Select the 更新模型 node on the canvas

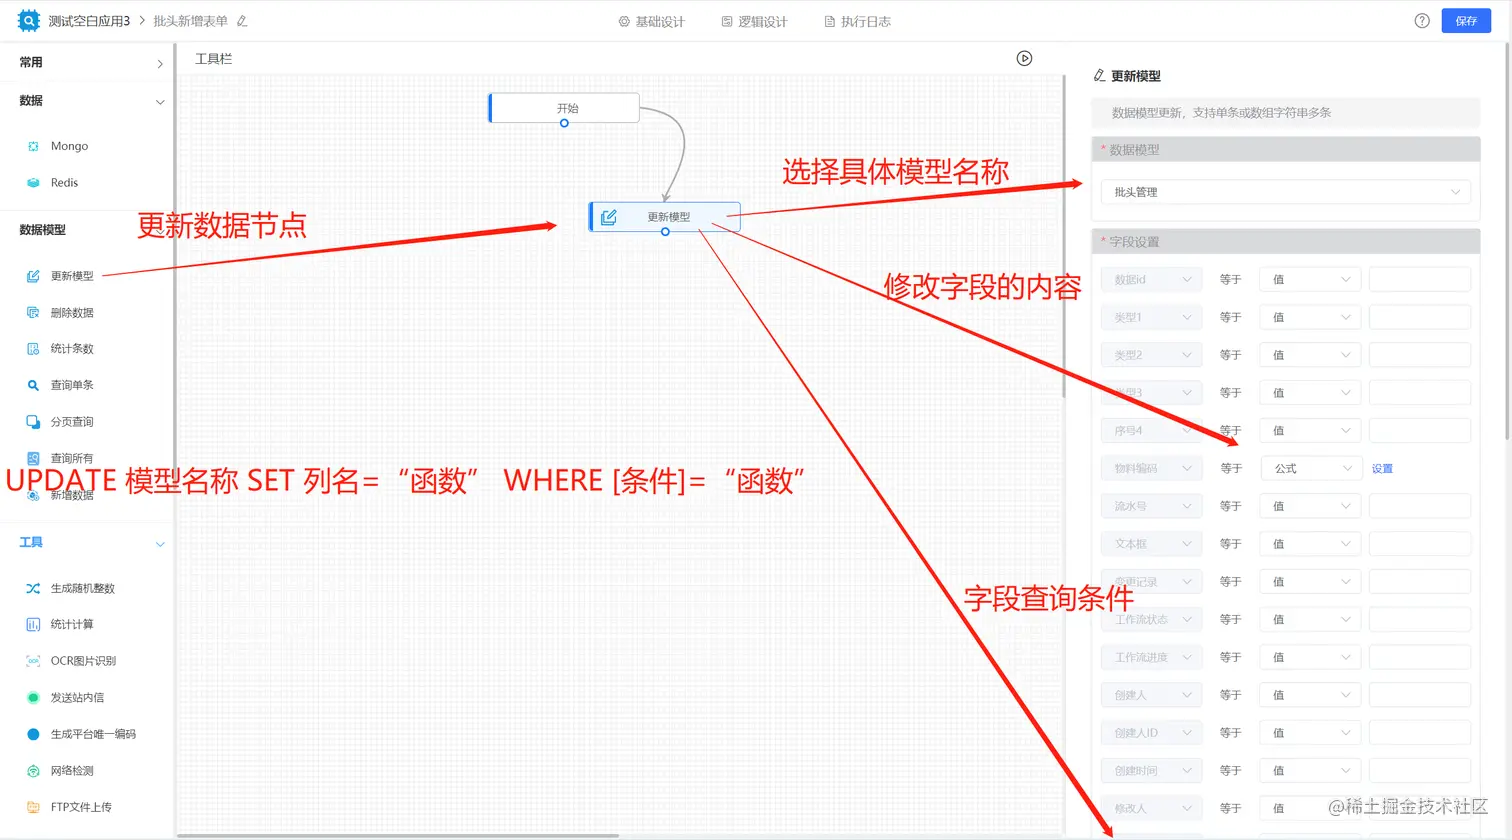pyautogui.click(x=665, y=217)
